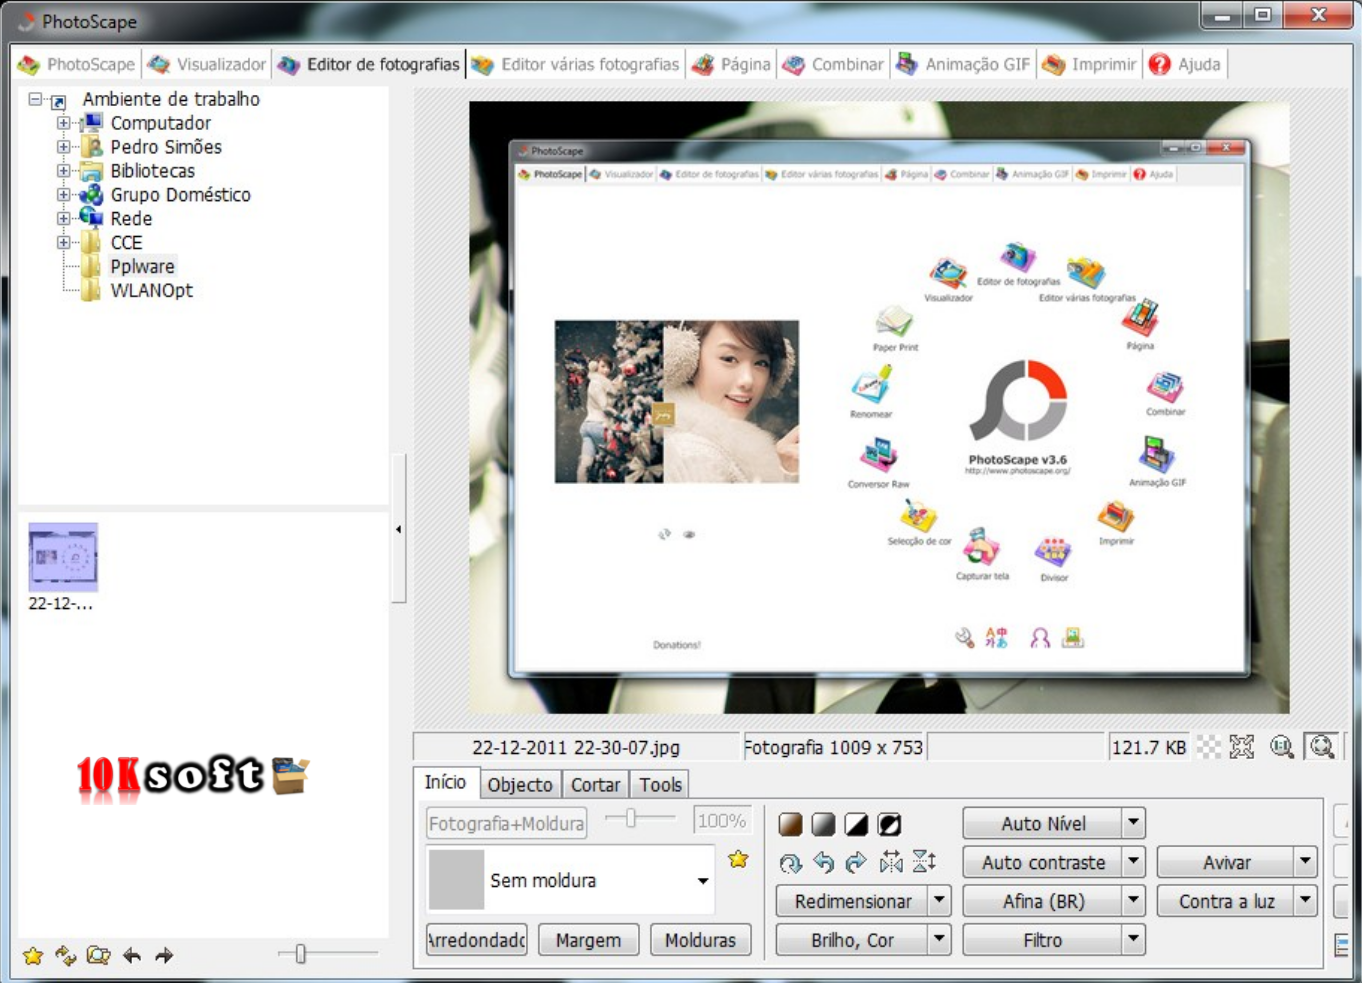Click the arbitrary rotate icon
This screenshot has height=983, width=1362.
(790, 862)
